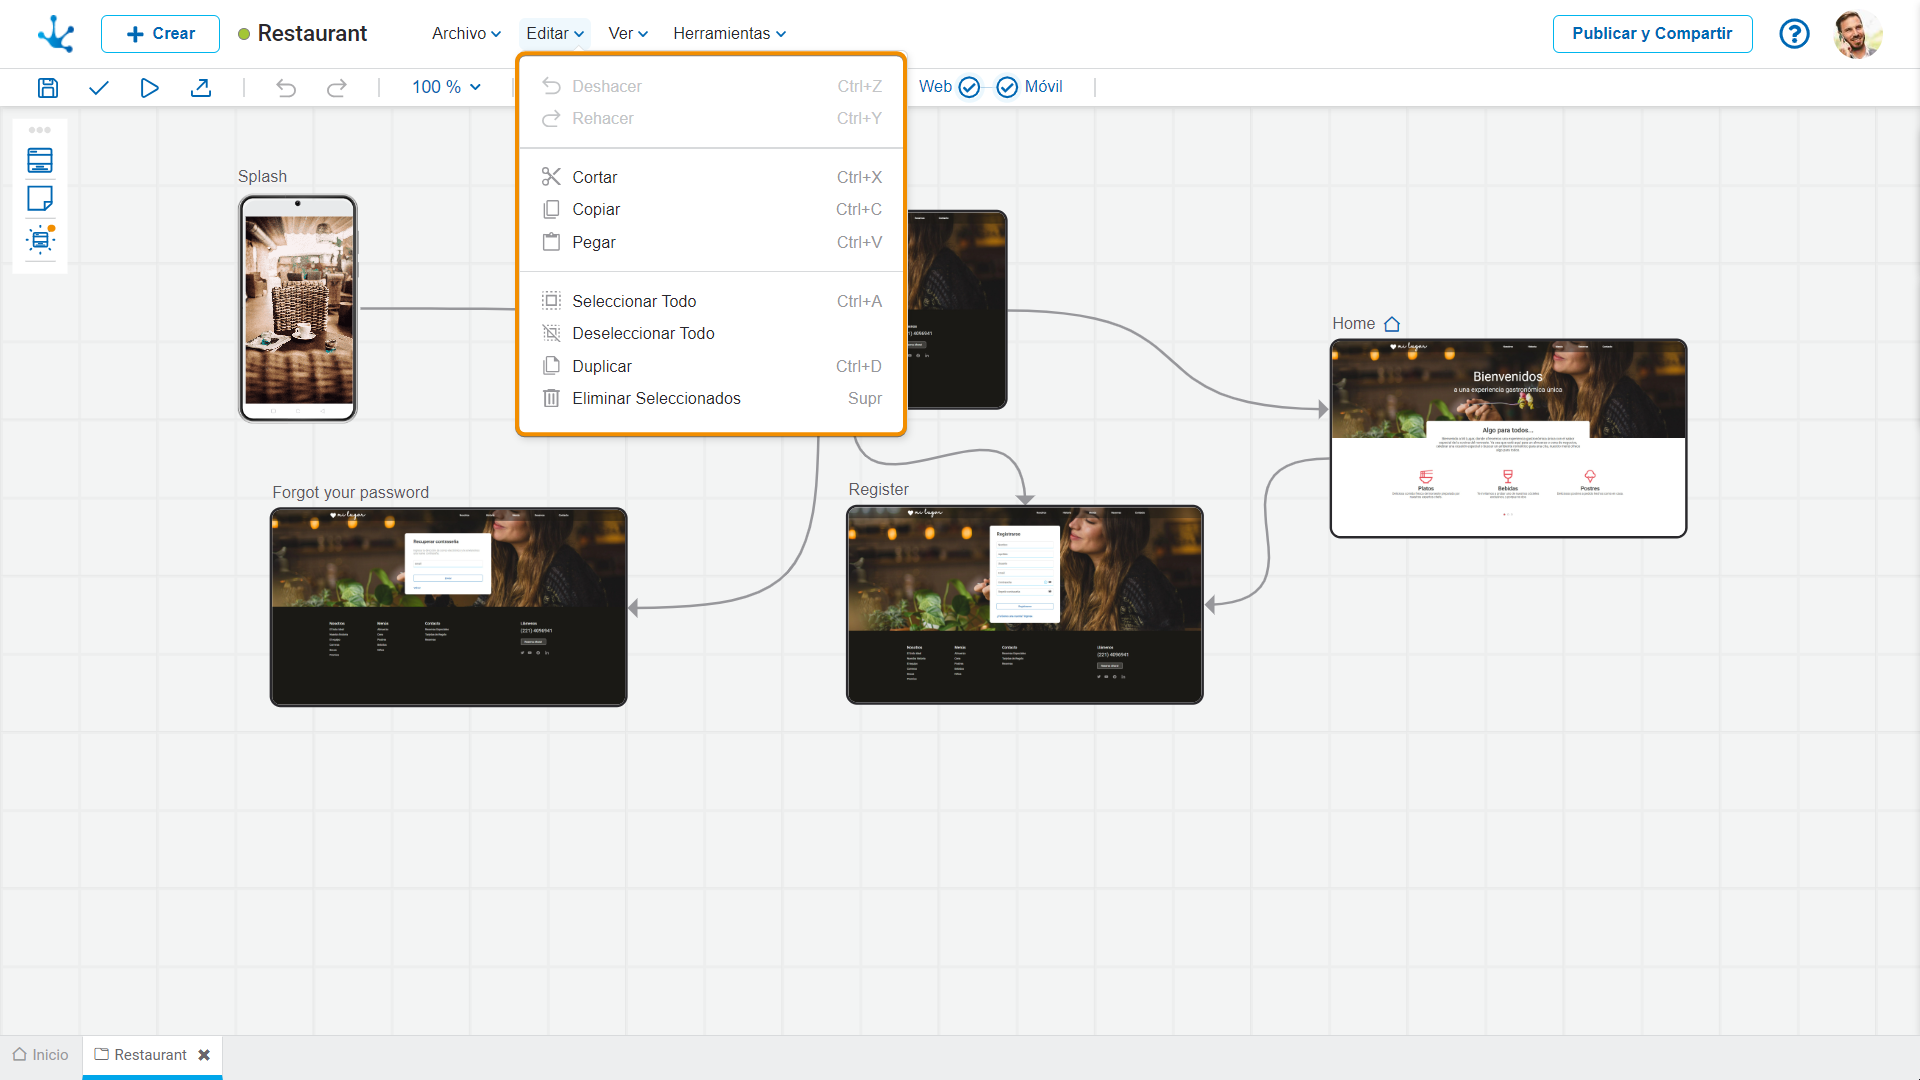Viewport: 1920px width, 1080px height.
Task: Expand the 100 % zoom dropdown
Action: coord(446,87)
